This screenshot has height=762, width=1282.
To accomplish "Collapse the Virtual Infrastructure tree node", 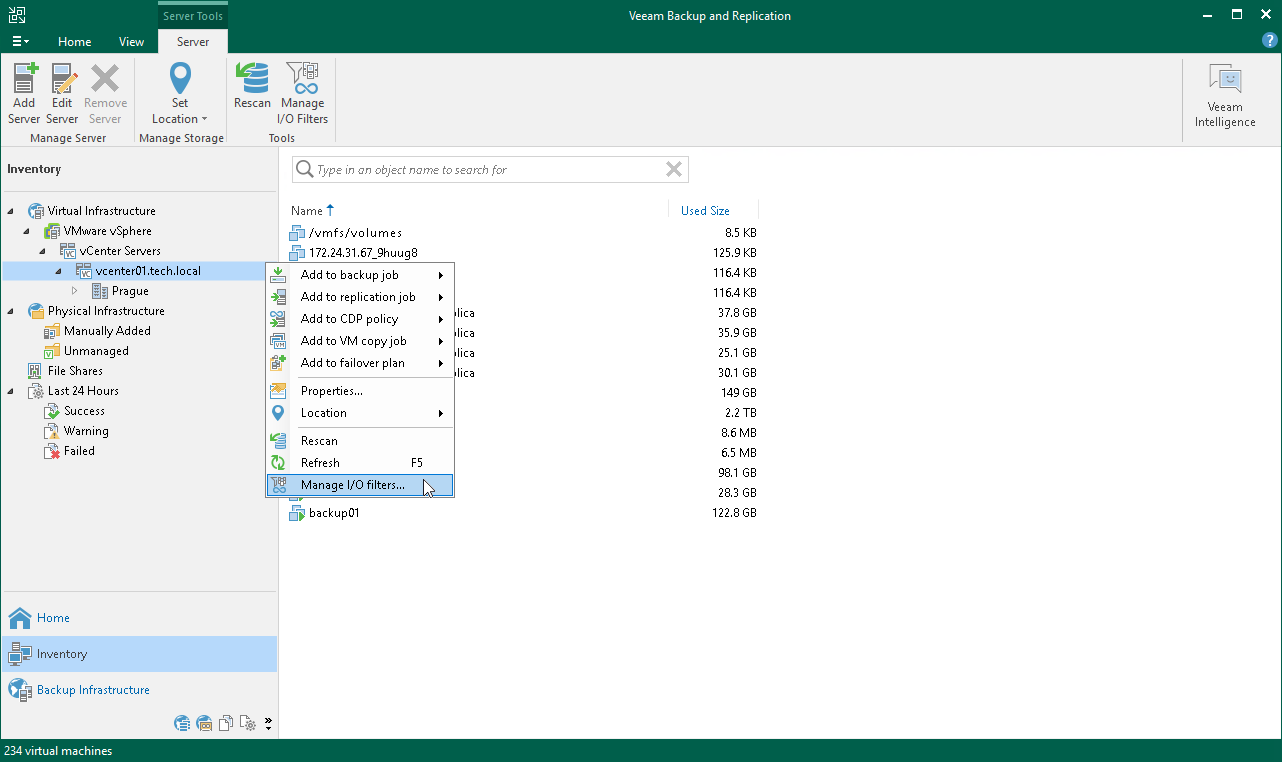I will click(11, 211).
